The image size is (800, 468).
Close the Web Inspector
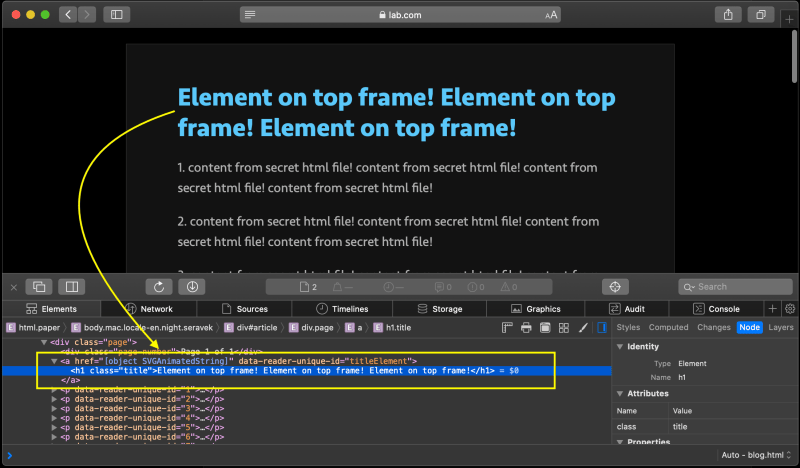tap(14, 287)
